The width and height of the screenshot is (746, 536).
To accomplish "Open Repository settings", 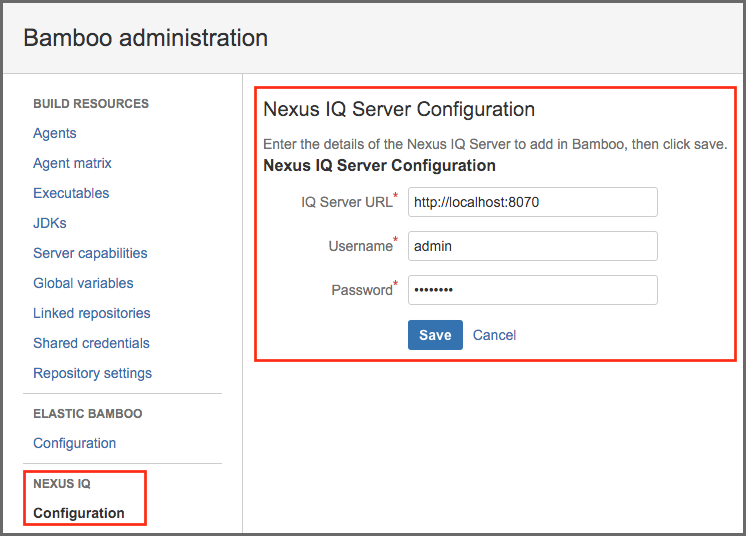I will 92,373.
